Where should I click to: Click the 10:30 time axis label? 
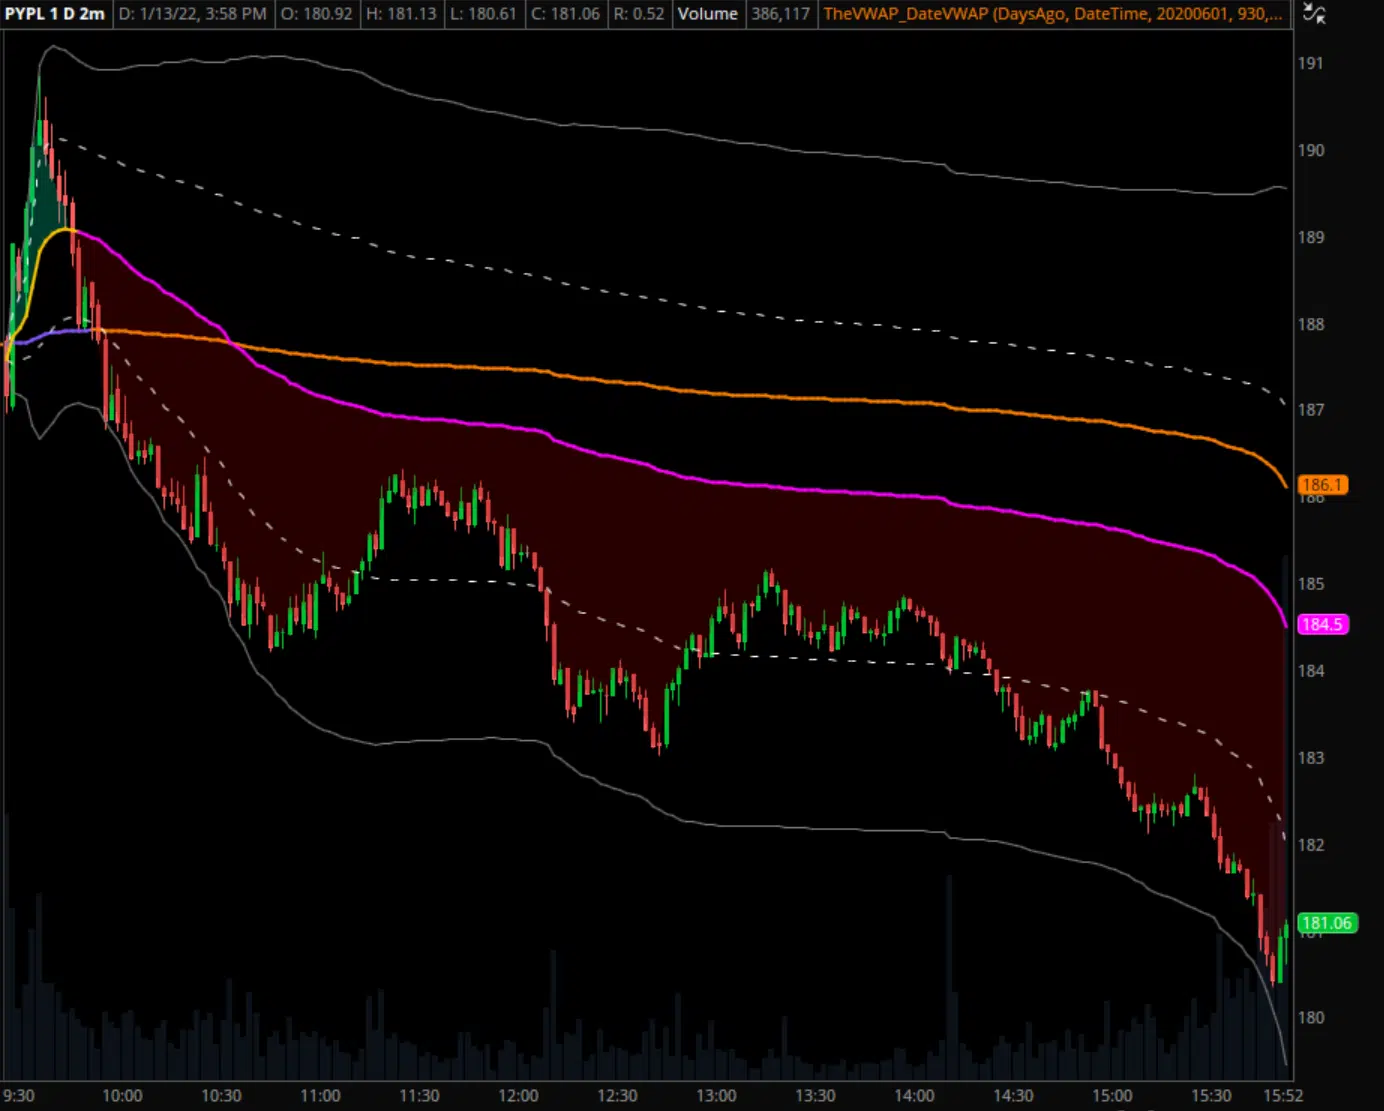(221, 1096)
